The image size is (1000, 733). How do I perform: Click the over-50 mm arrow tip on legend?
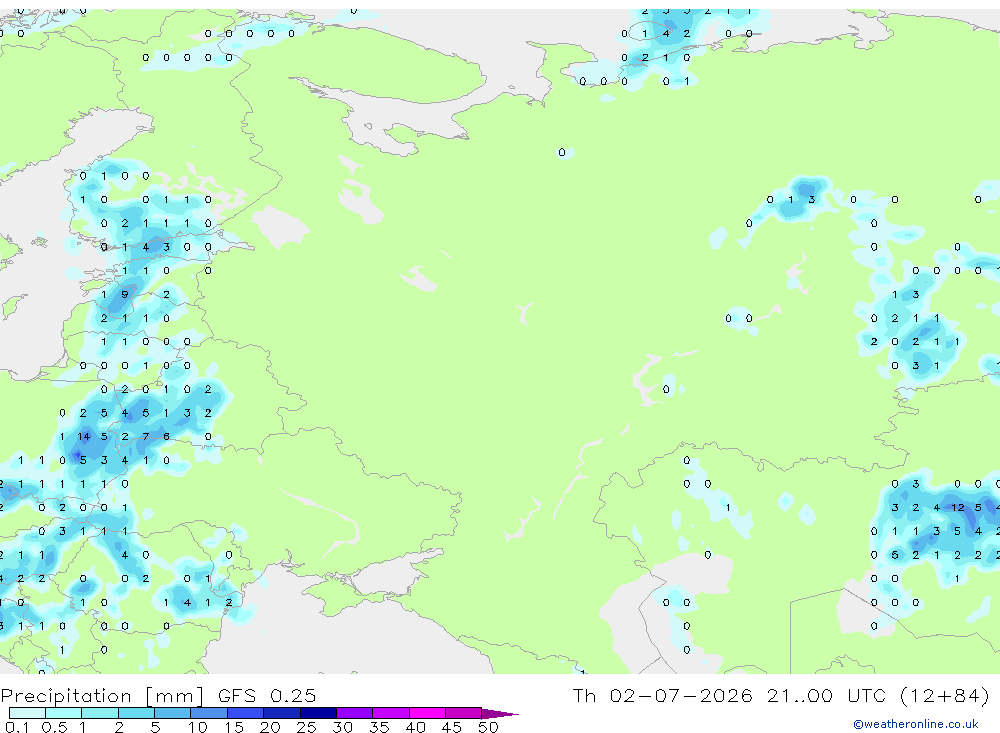[x=501, y=713]
